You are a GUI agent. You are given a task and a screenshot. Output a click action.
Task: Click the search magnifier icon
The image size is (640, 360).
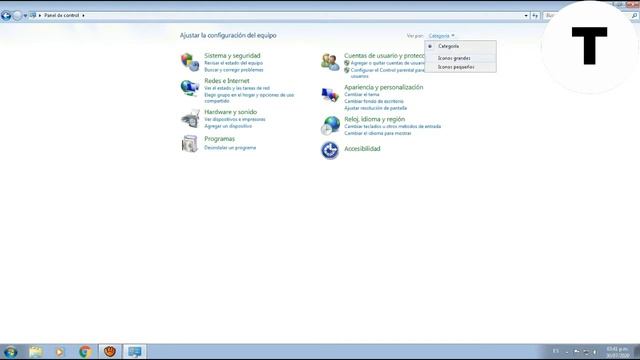(x=634, y=16)
